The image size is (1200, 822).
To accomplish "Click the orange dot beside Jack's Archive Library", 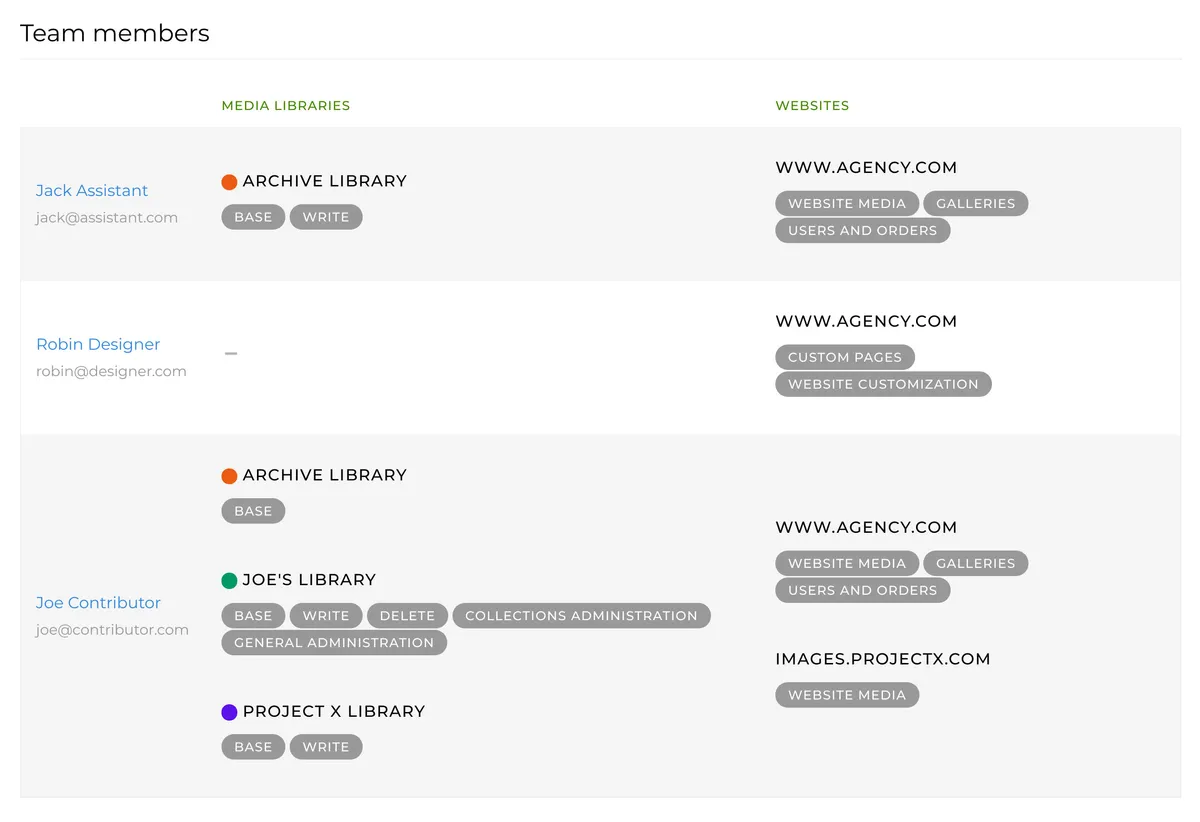I will point(229,182).
